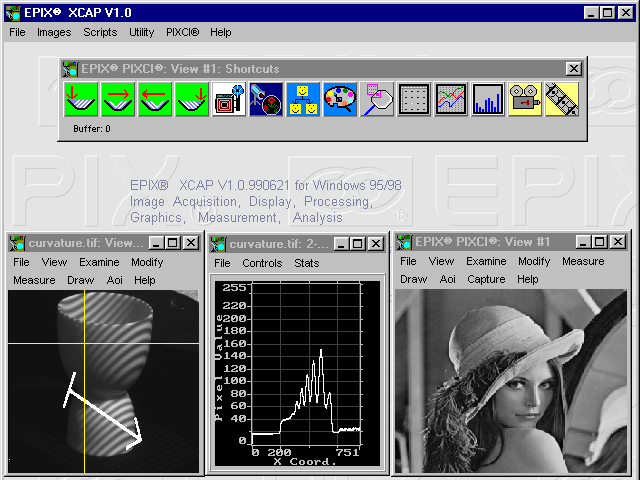Open Stats menu in the plot window
The image size is (640, 480).
[x=307, y=263]
